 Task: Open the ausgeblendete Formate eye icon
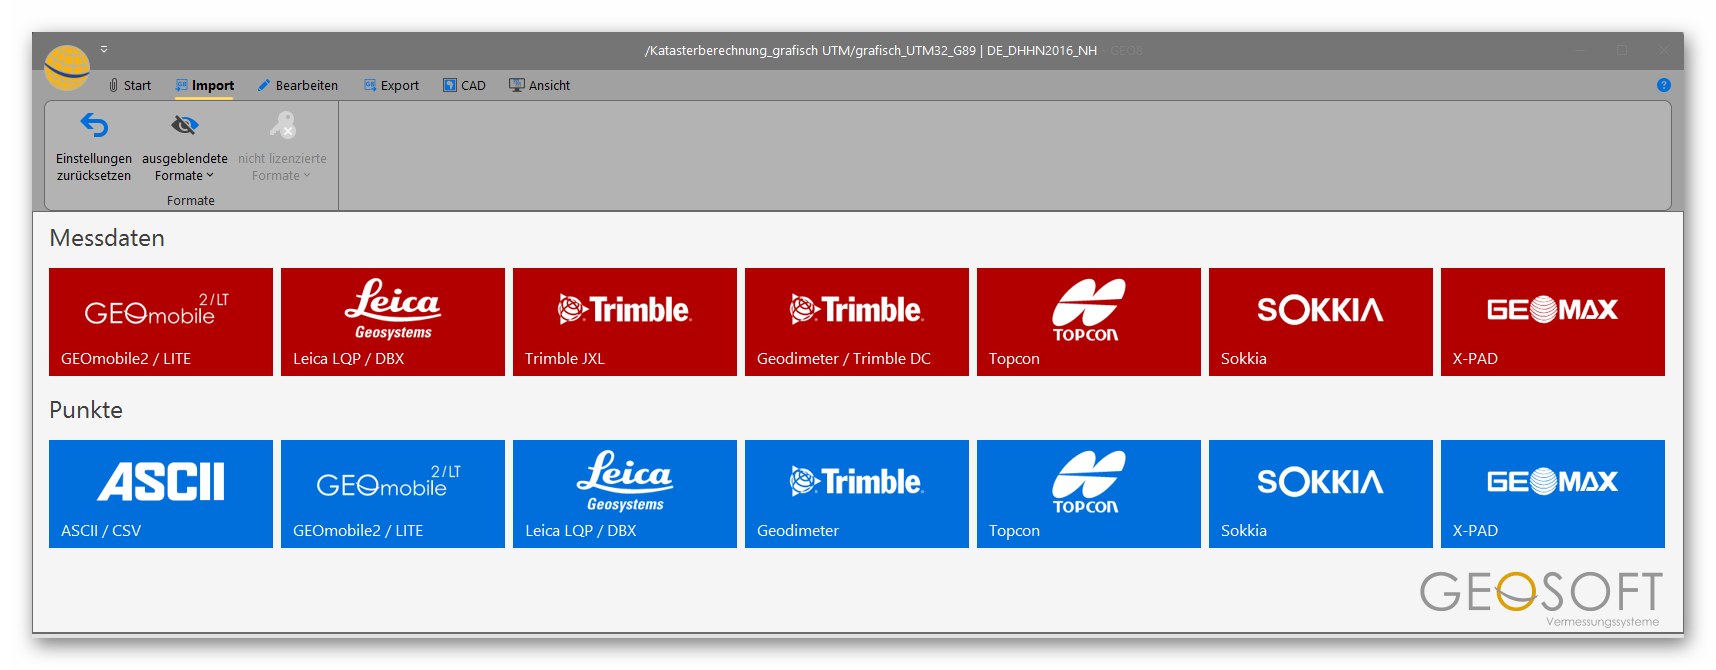pos(185,126)
